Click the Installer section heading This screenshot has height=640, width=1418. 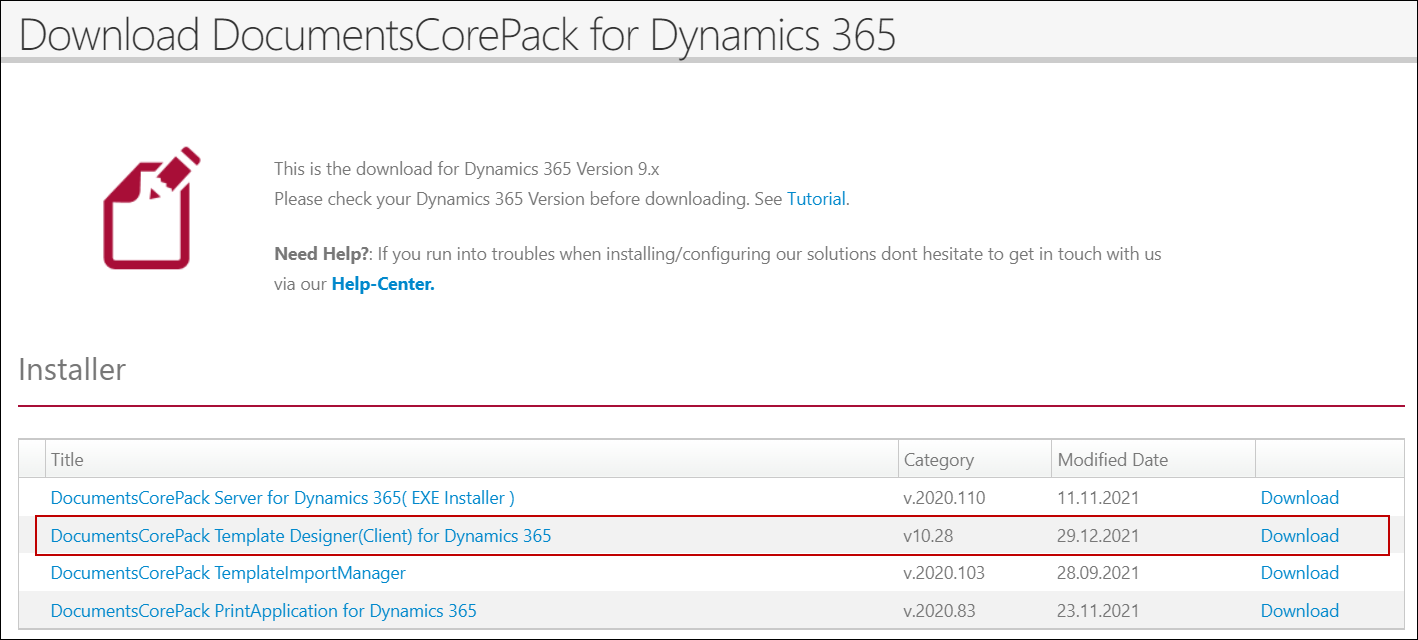point(72,370)
